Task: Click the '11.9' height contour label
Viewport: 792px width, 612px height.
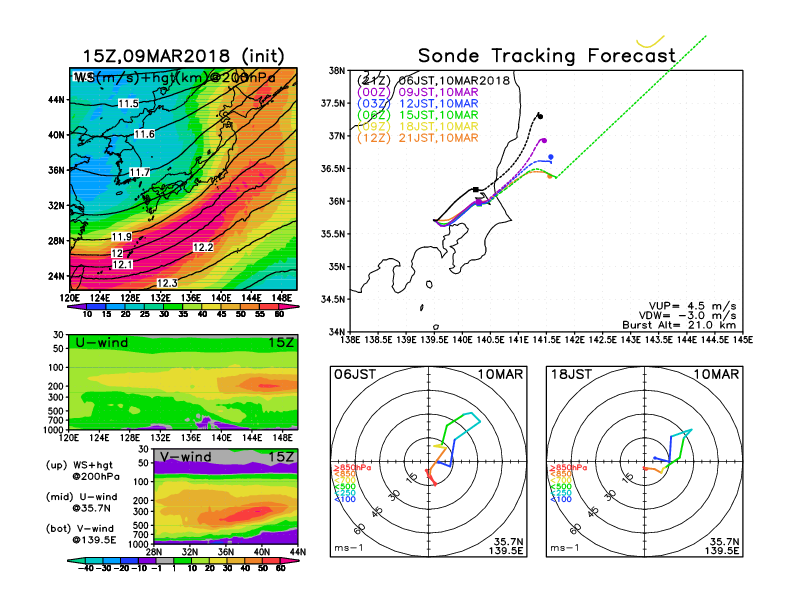Action: point(122,237)
